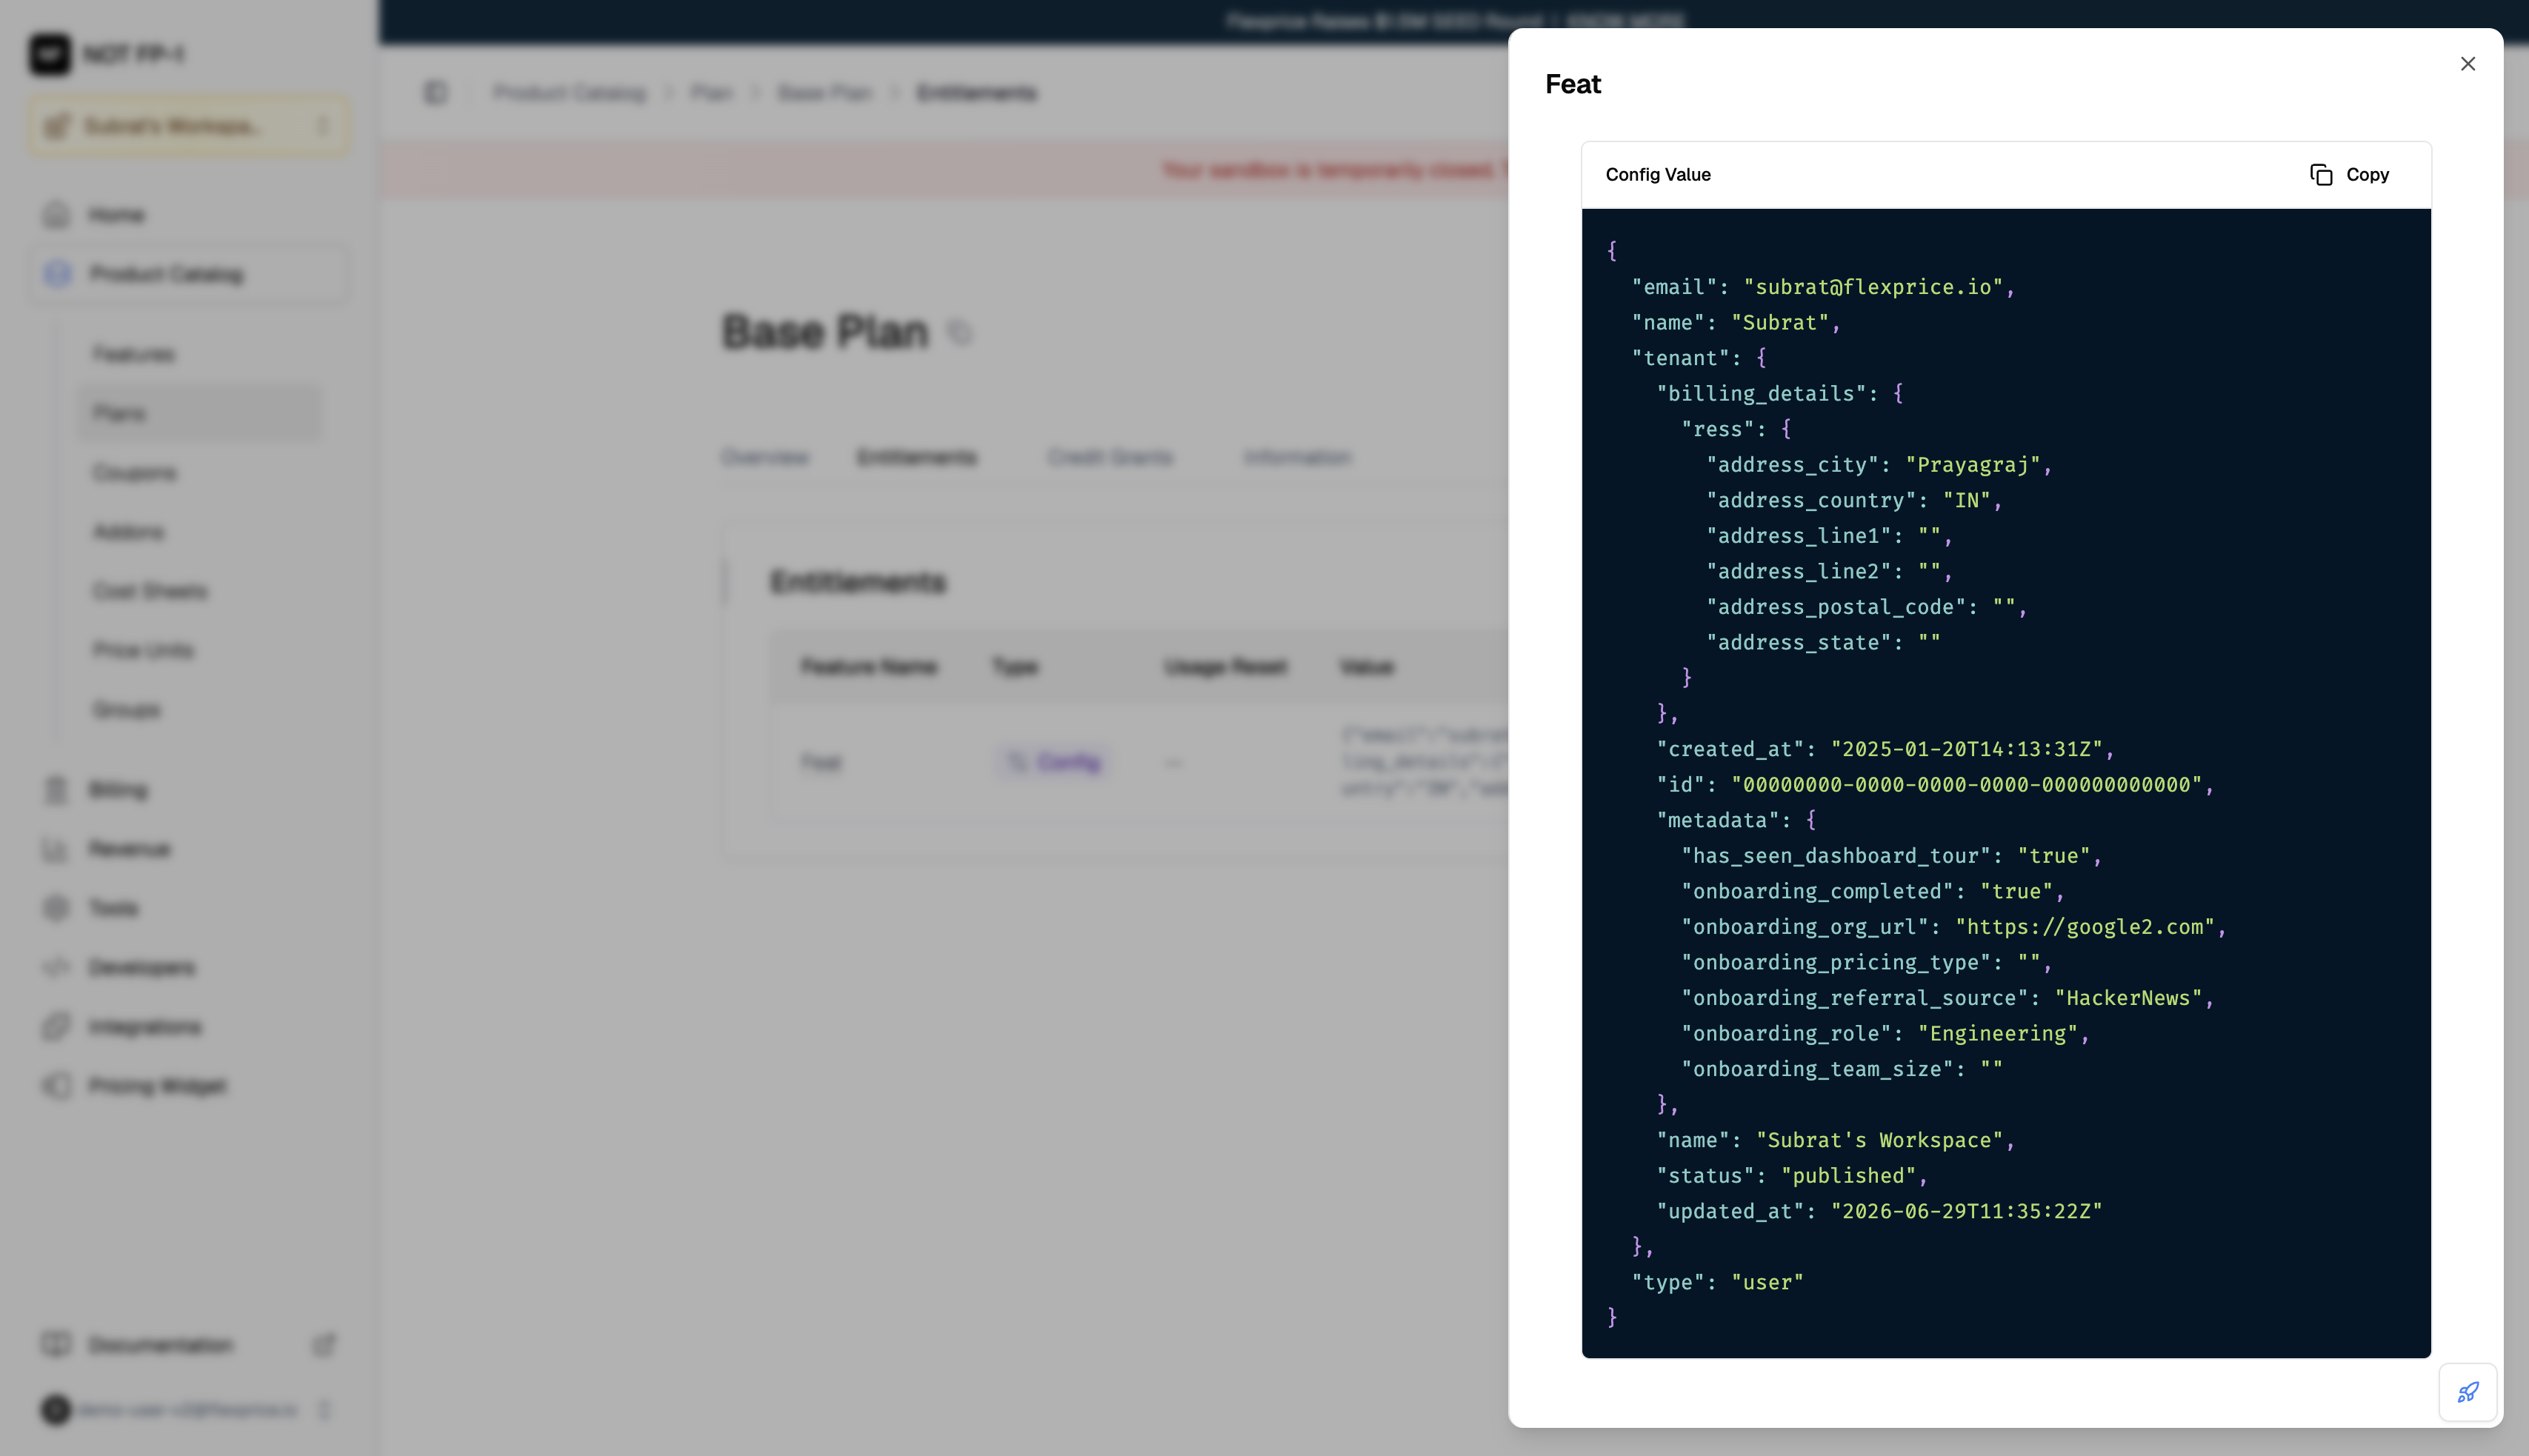Go to Product Catalog breadcrumb
The image size is (2529, 1456).
569,93
